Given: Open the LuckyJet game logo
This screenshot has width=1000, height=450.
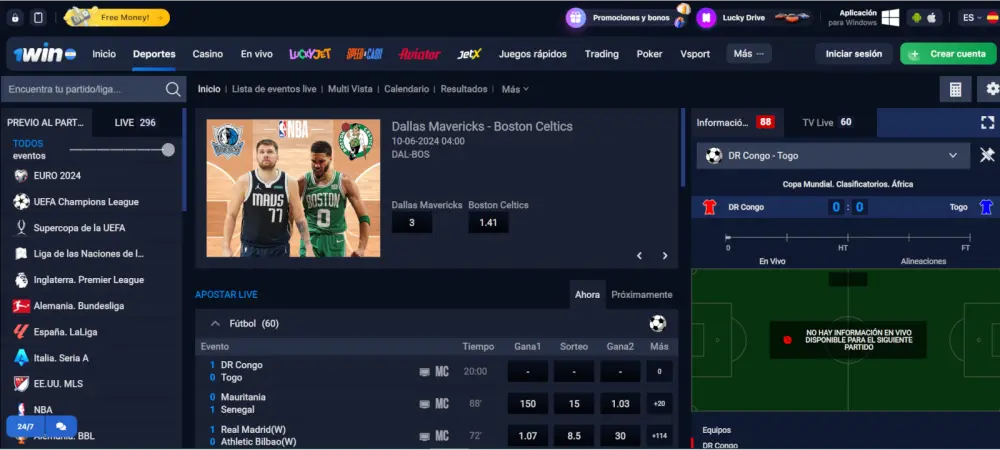Looking at the screenshot, I should (310, 54).
